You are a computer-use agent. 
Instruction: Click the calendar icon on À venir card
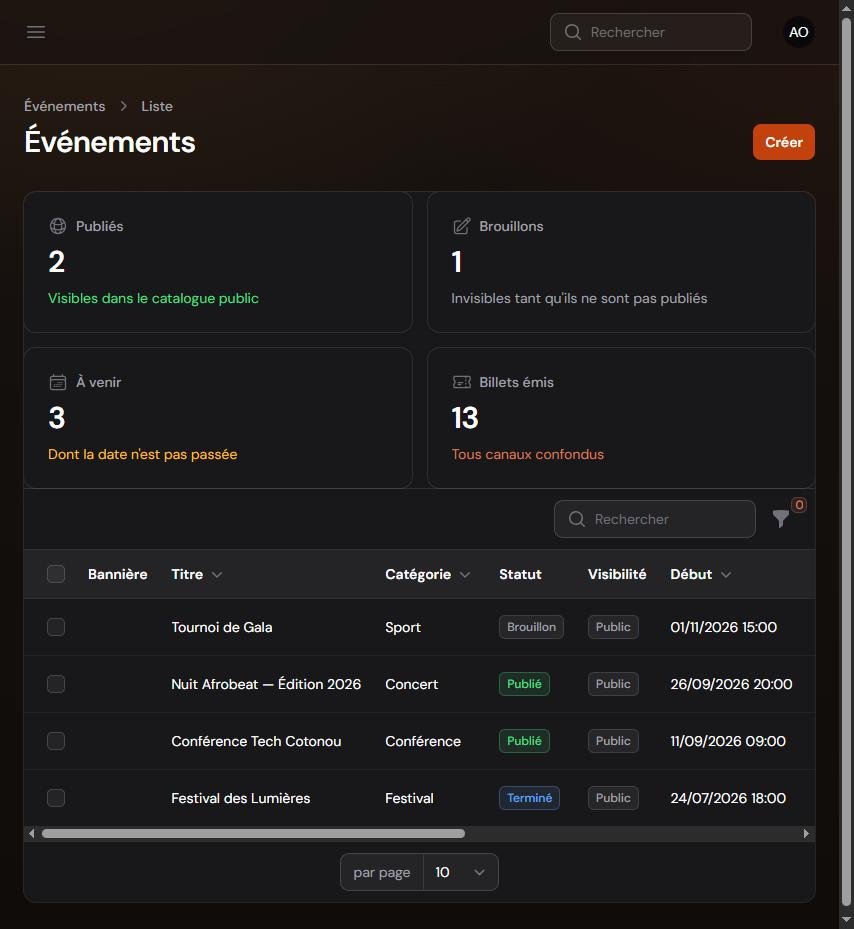click(57, 382)
